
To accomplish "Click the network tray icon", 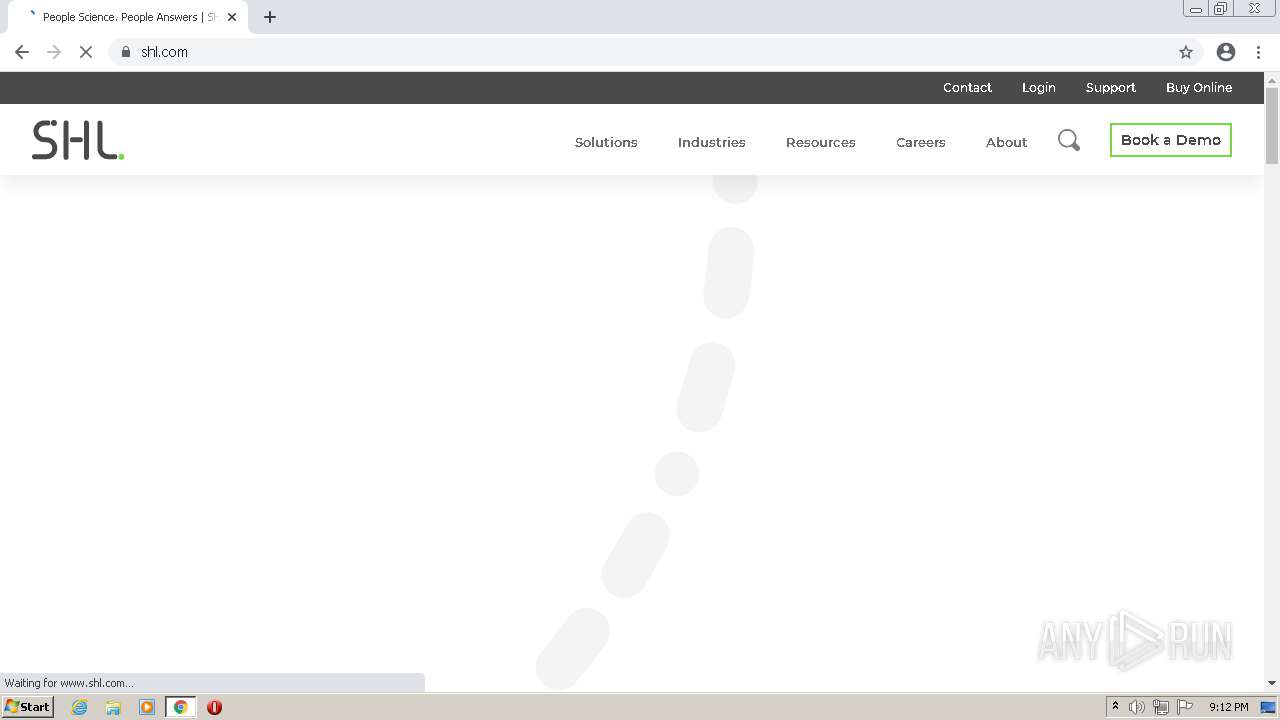I will tap(1161, 707).
